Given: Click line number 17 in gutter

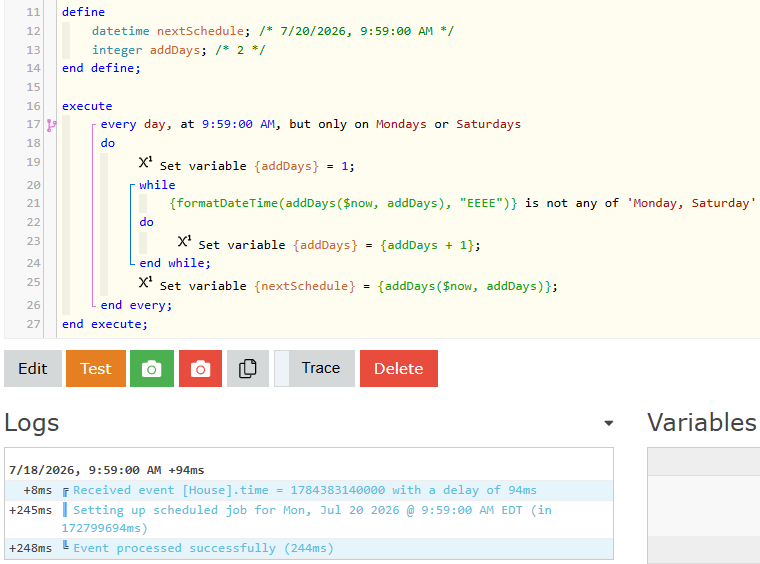Looking at the screenshot, I should click(x=33, y=125).
